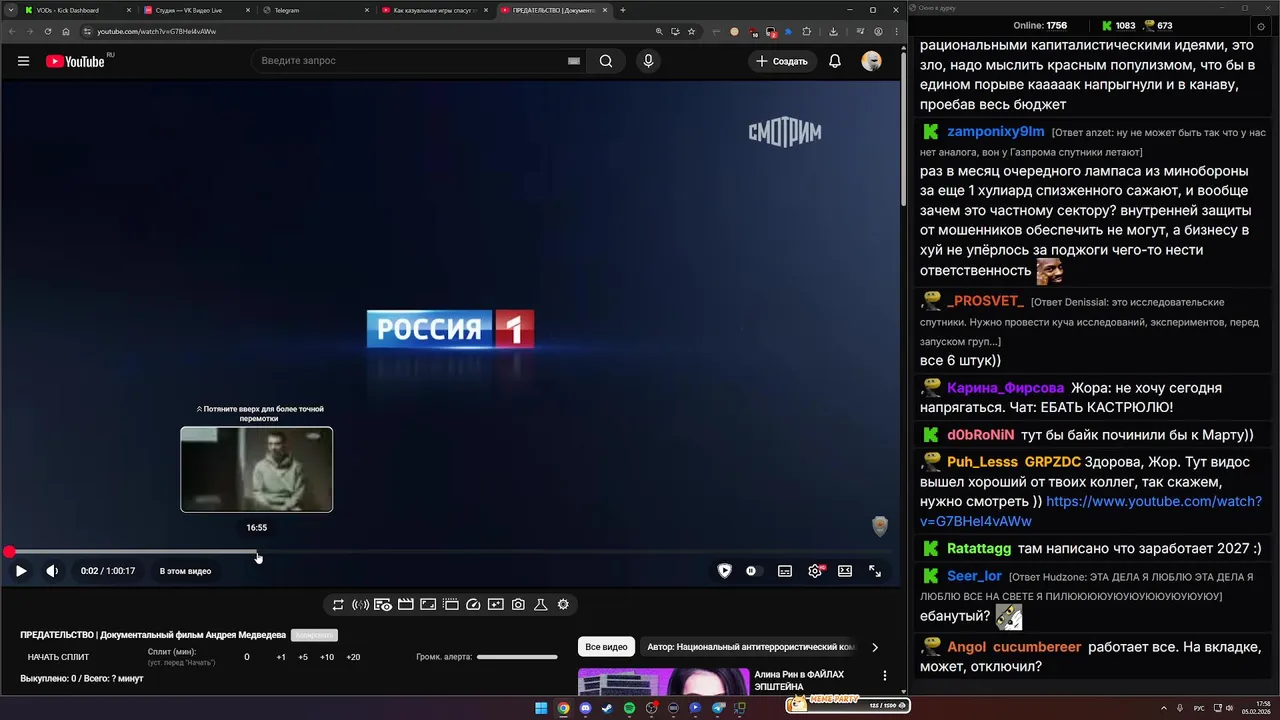Image resolution: width=1280 pixels, height=720 pixels.
Task: Seek the video progress bar
Action: pyautogui.click(x=450, y=552)
